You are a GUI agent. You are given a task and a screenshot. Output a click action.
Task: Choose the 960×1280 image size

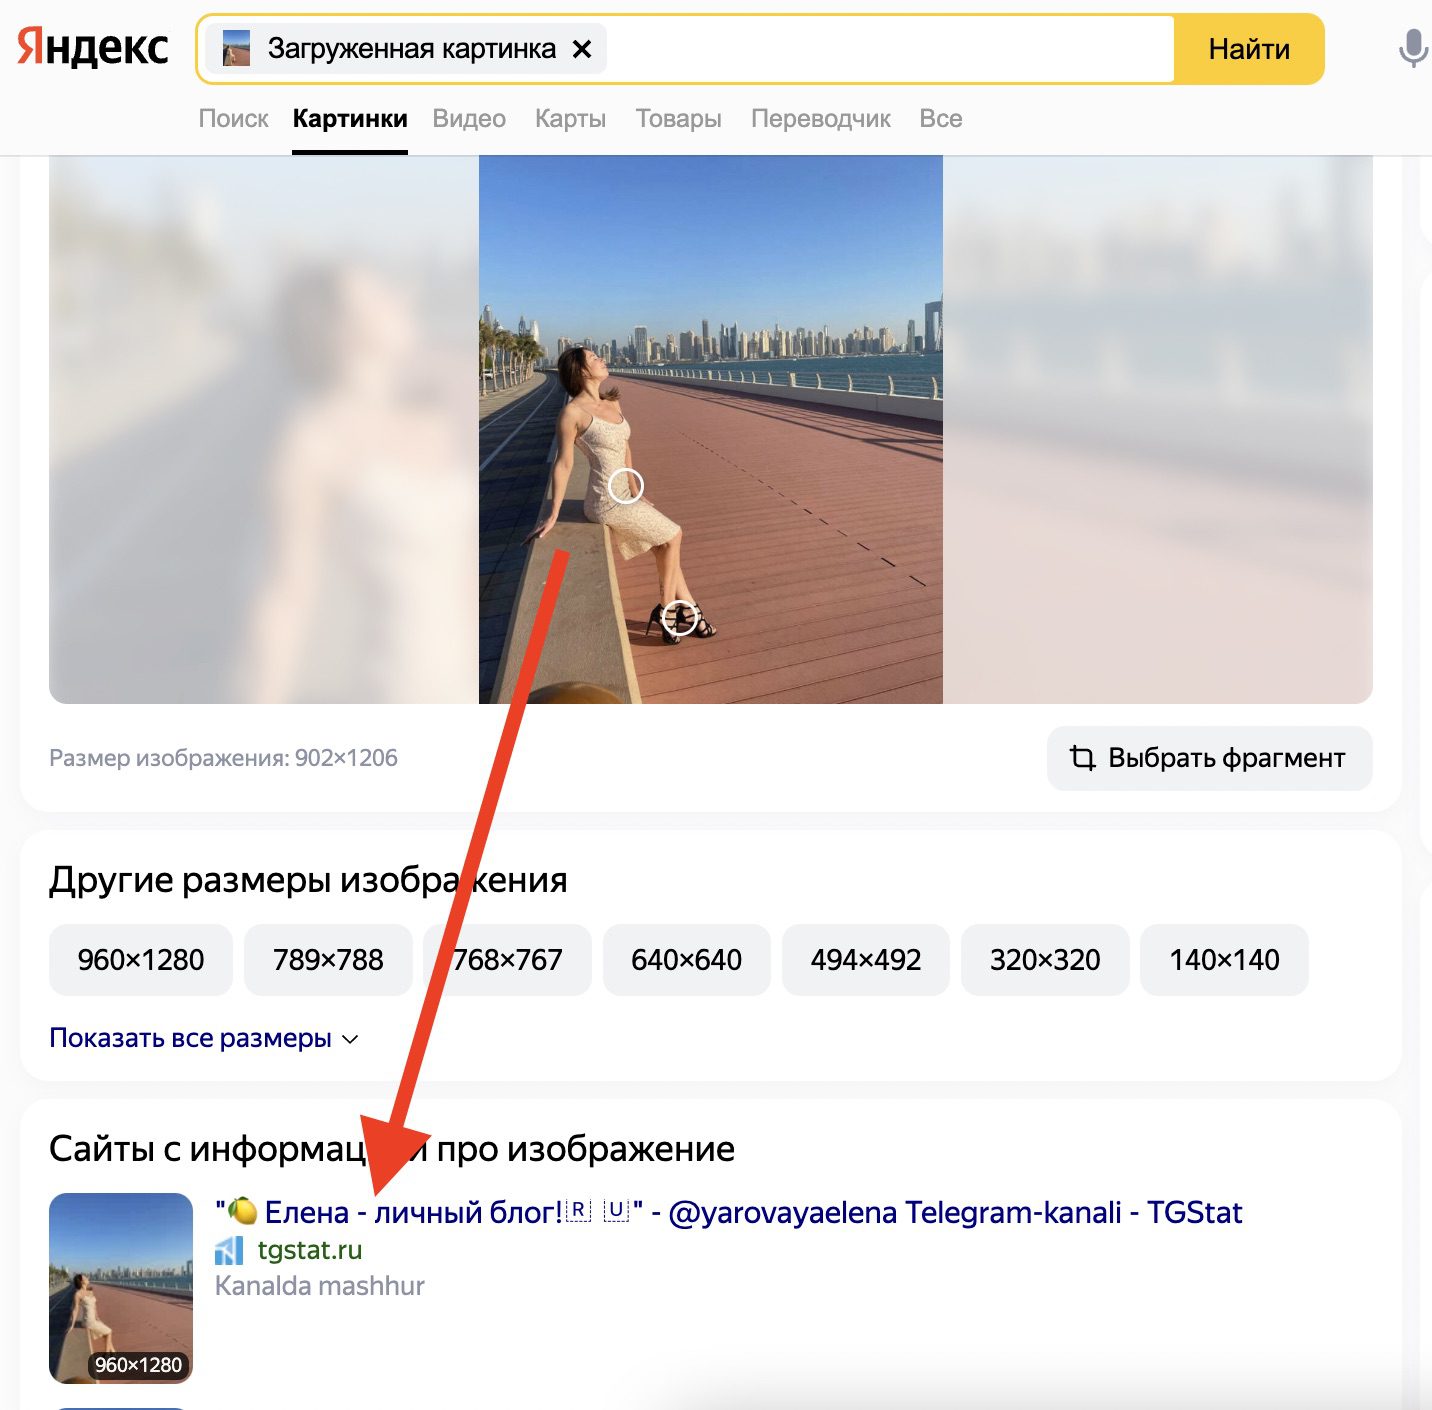pyautogui.click(x=141, y=960)
